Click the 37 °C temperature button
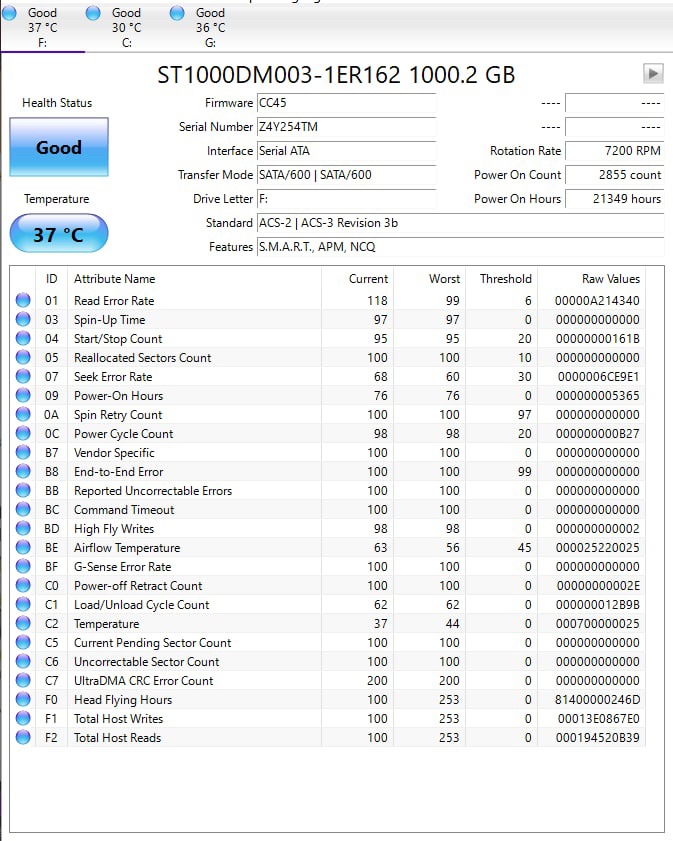Screen dimensions: 673x841 pyautogui.click(x=59, y=234)
